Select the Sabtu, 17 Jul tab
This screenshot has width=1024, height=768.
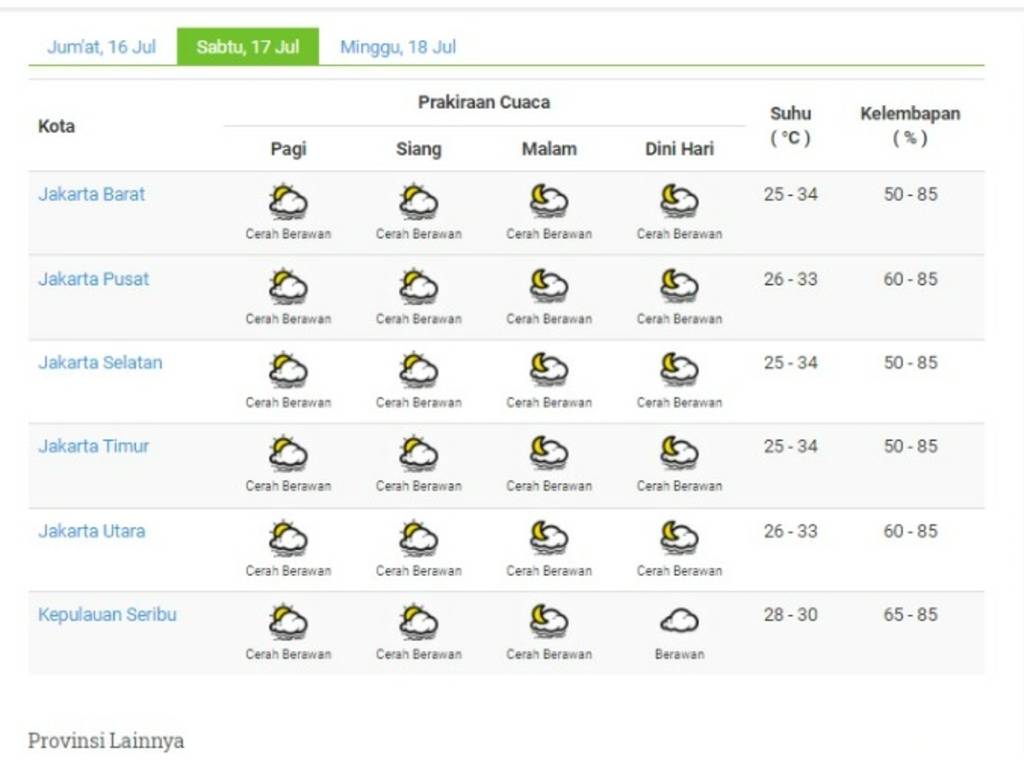pos(248,46)
